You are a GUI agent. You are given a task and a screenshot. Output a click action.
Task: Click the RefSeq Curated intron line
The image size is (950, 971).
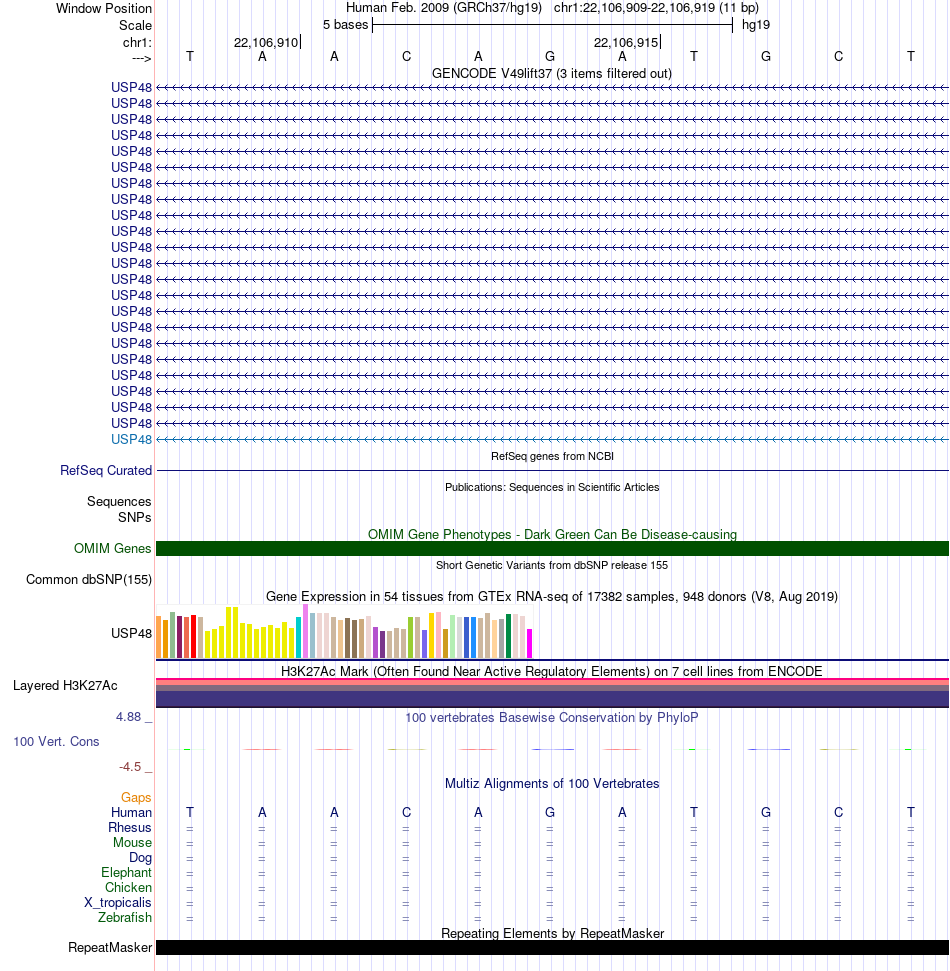(x=552, y=471)
